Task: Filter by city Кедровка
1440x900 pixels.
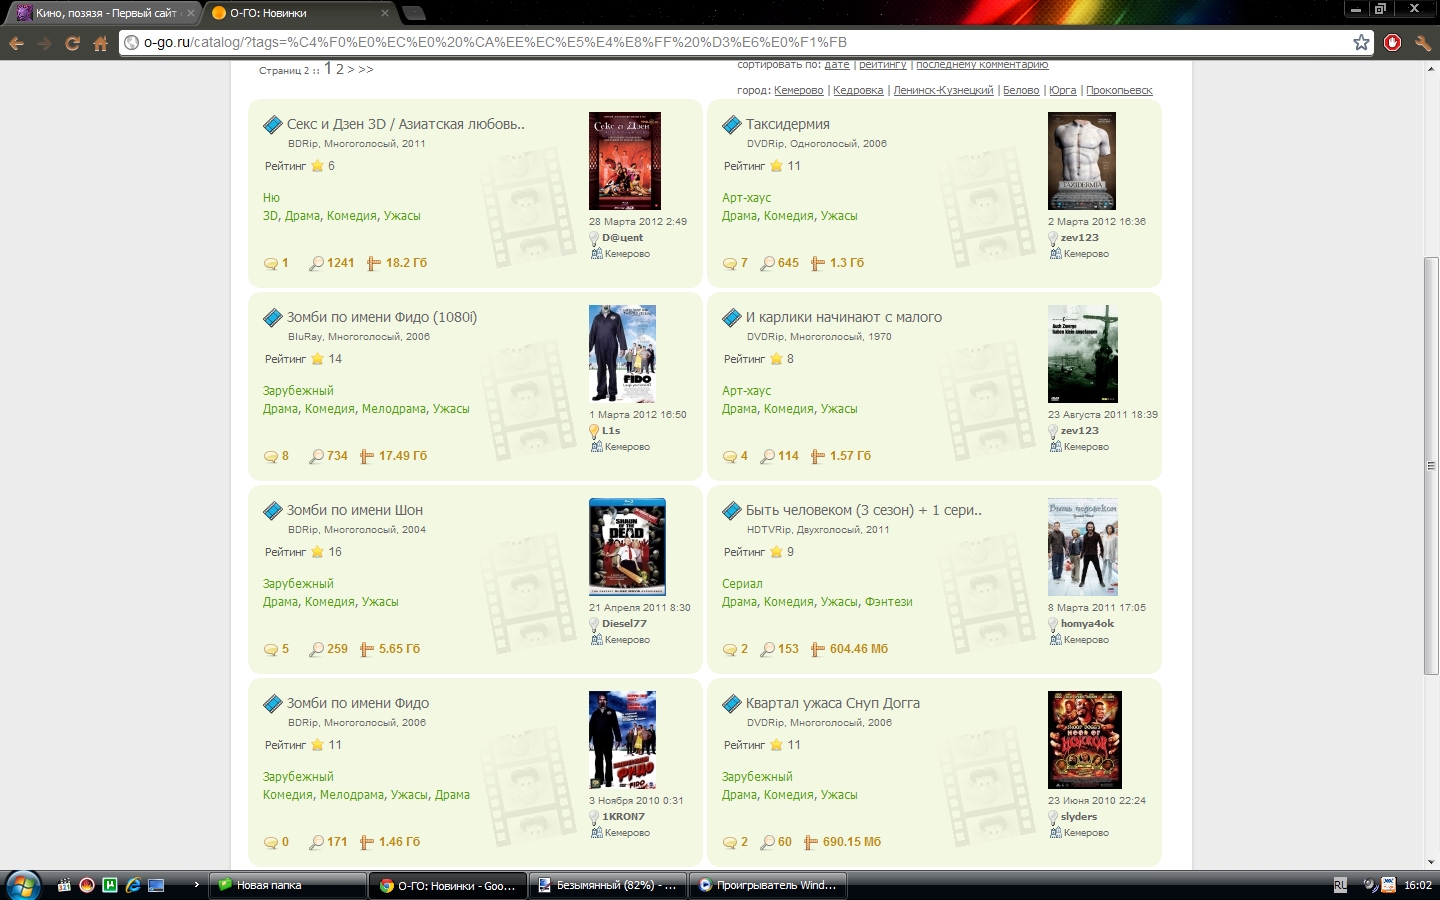Action: 858,91
